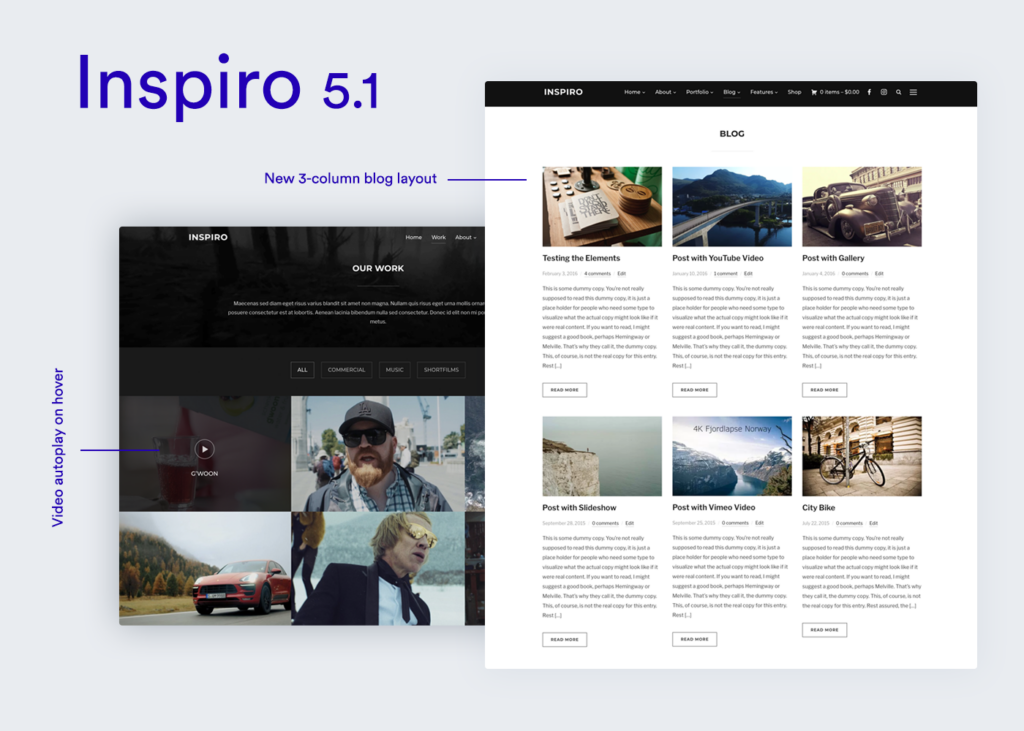Open the hamburger menu icon in header
Image resolution: width=1024 pixels, height=731 pixels.
[913, 92]
